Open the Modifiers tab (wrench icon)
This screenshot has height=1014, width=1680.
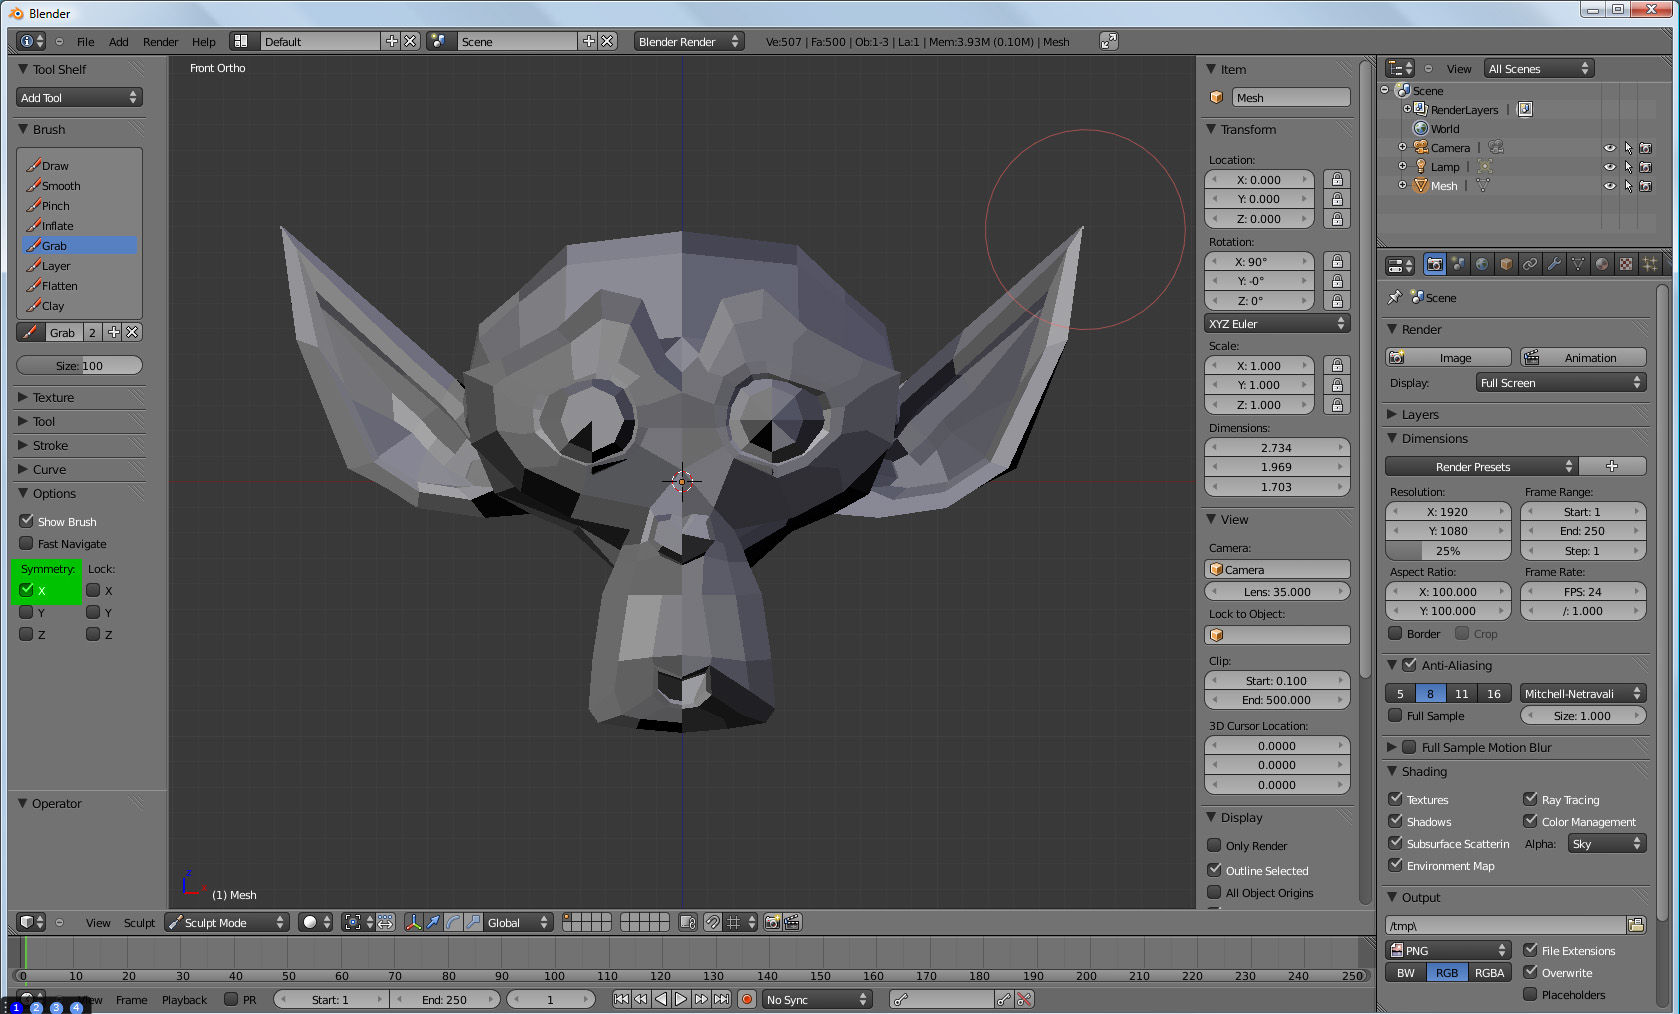tap(1554, 264)
